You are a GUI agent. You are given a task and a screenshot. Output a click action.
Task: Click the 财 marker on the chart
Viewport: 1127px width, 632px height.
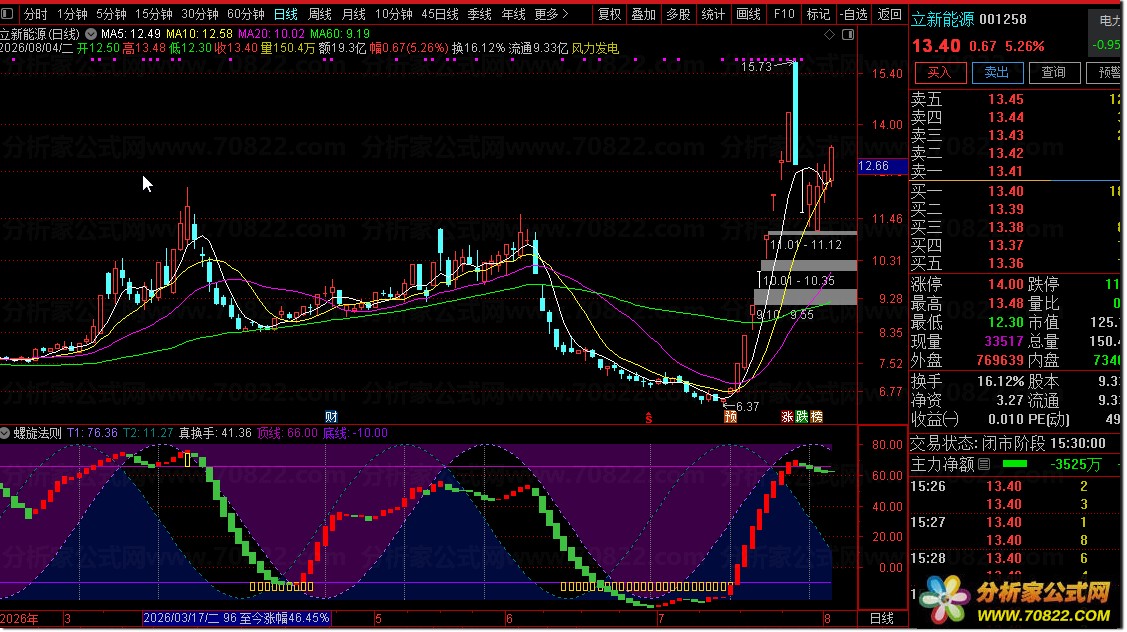(331, 416)
